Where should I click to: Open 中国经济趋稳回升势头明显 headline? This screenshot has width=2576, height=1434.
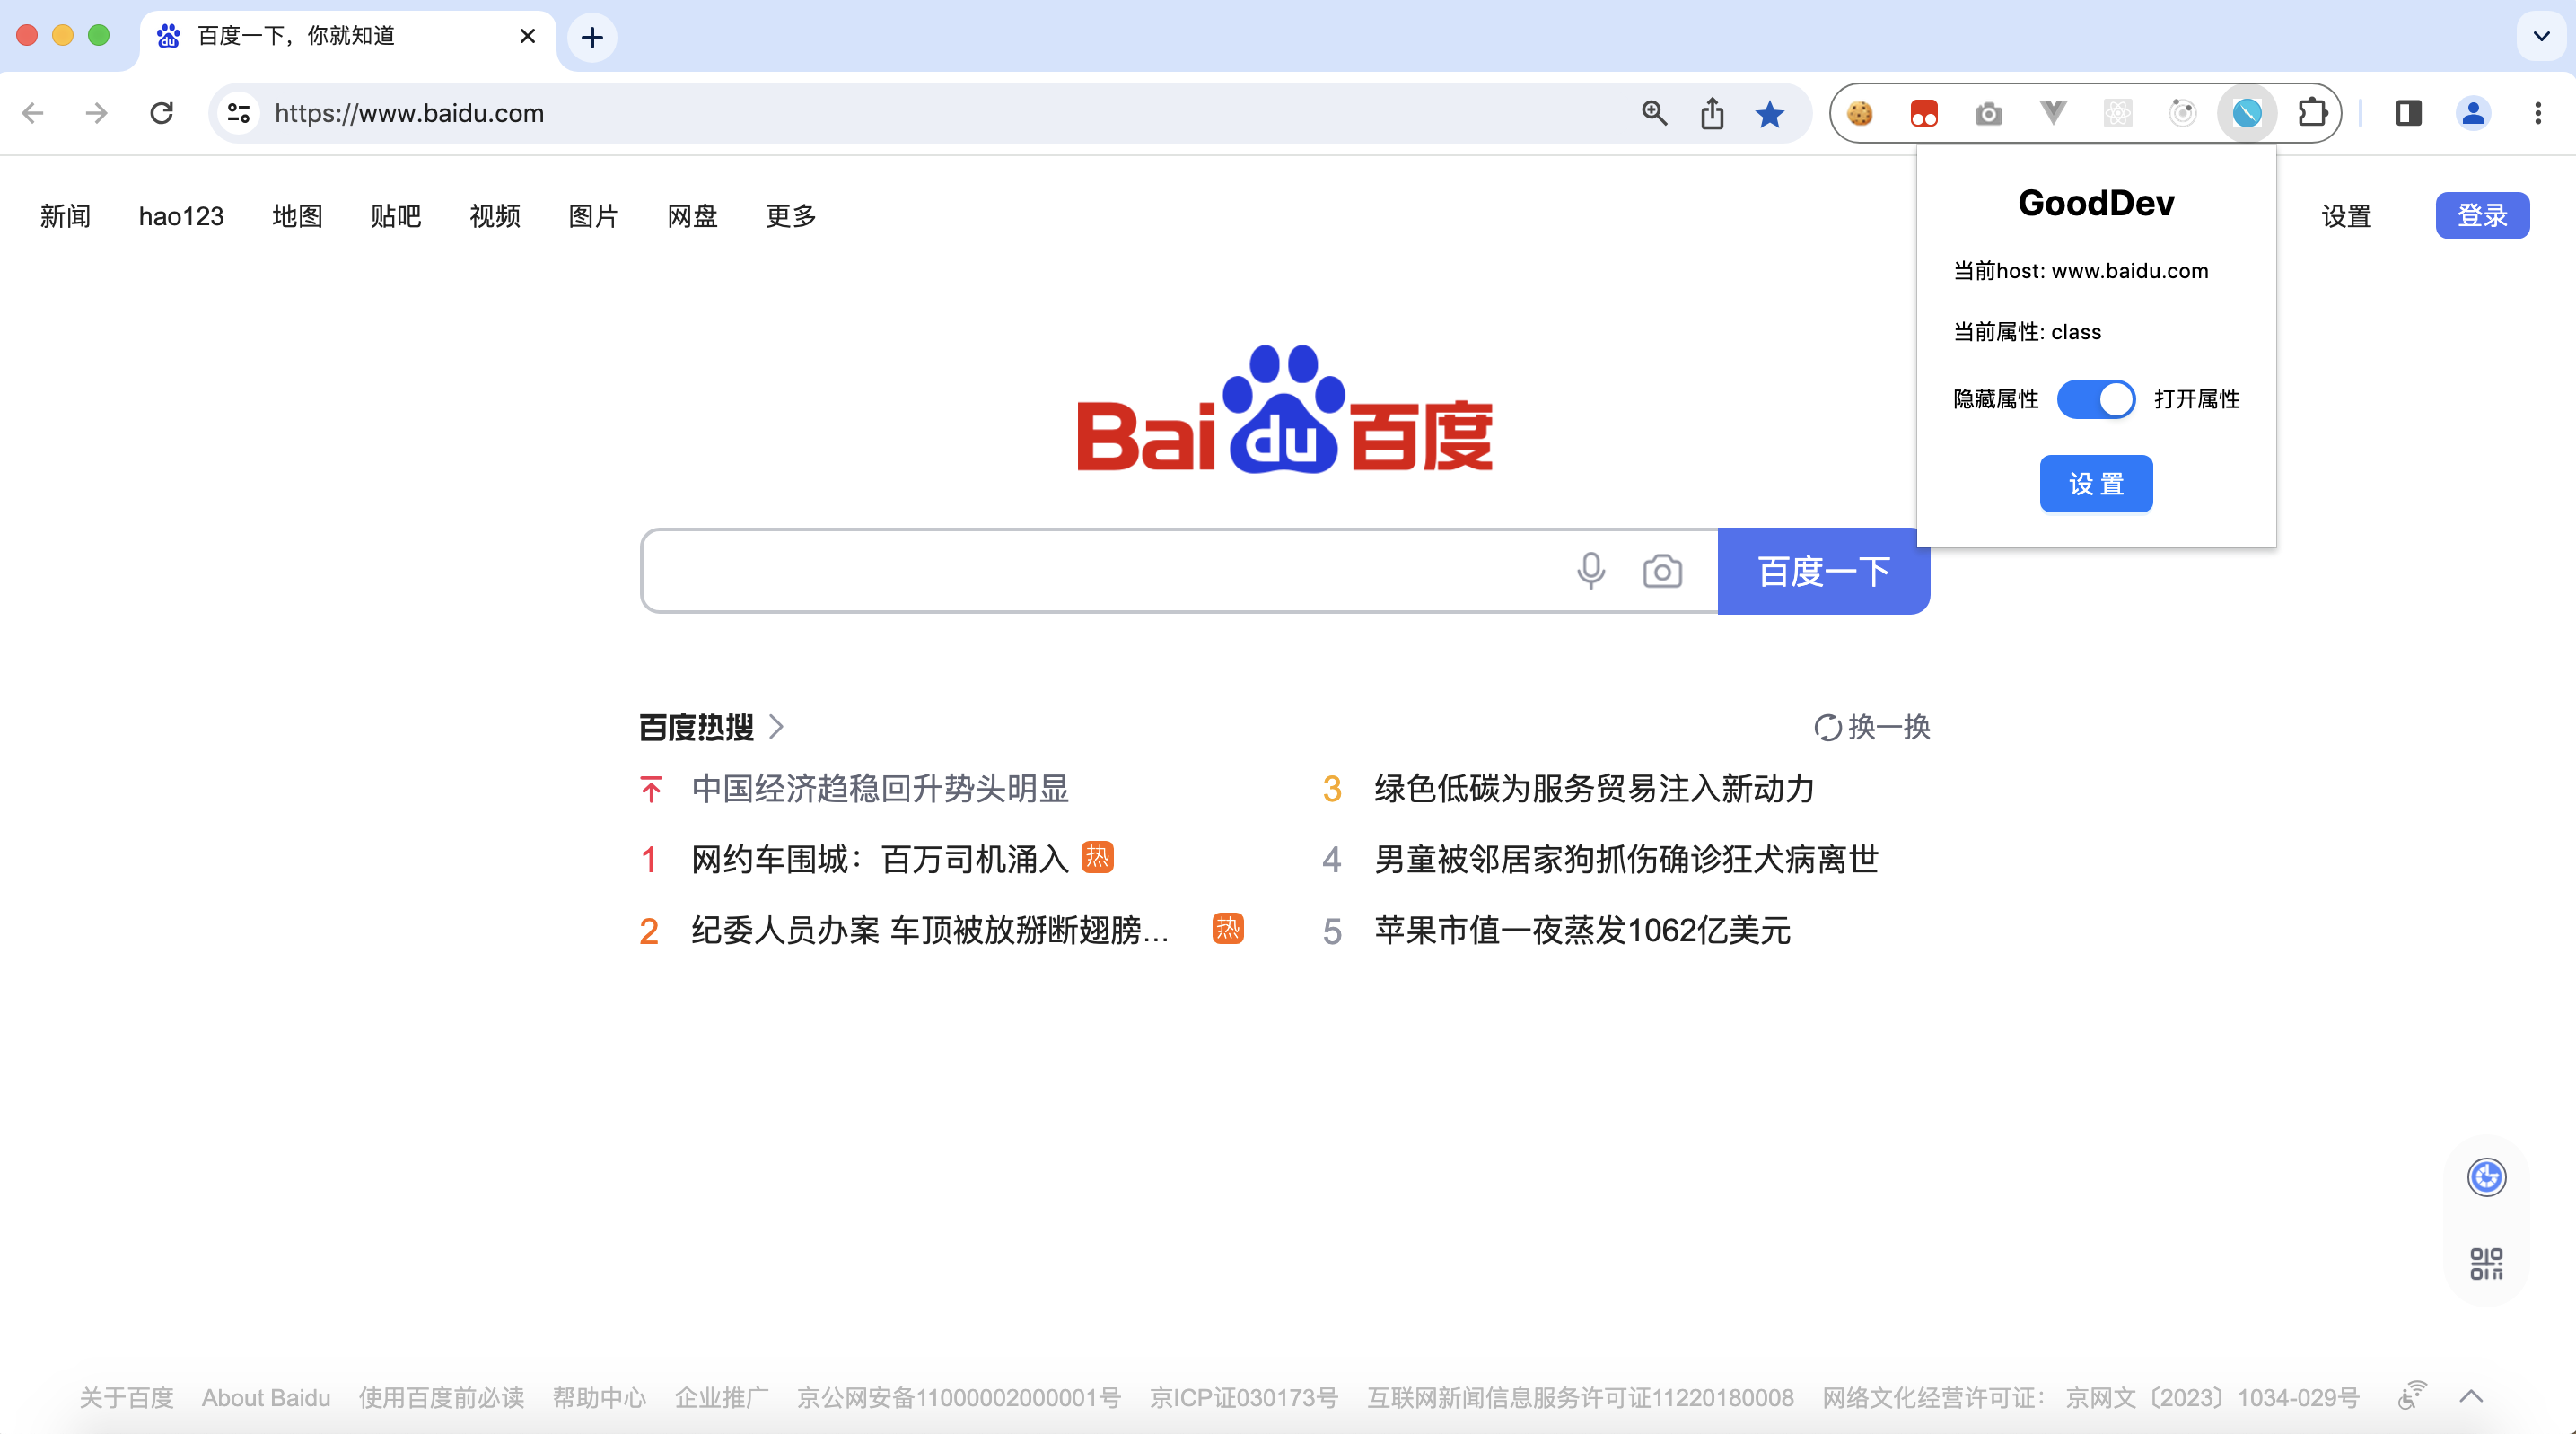point(880,789)
